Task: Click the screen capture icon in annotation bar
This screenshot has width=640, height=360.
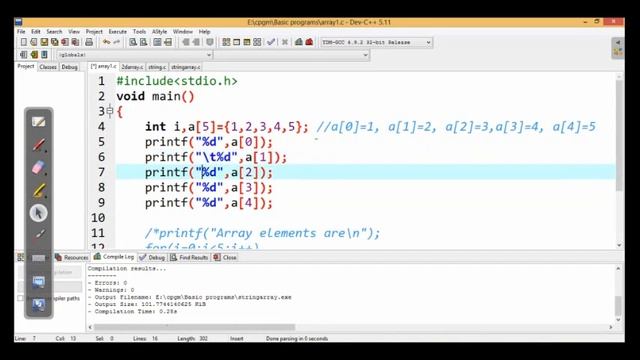Action: [39, 282]
